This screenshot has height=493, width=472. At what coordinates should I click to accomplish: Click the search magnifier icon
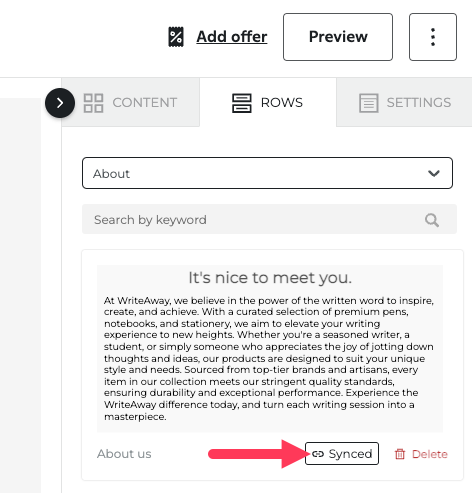[x=432, y=220]
